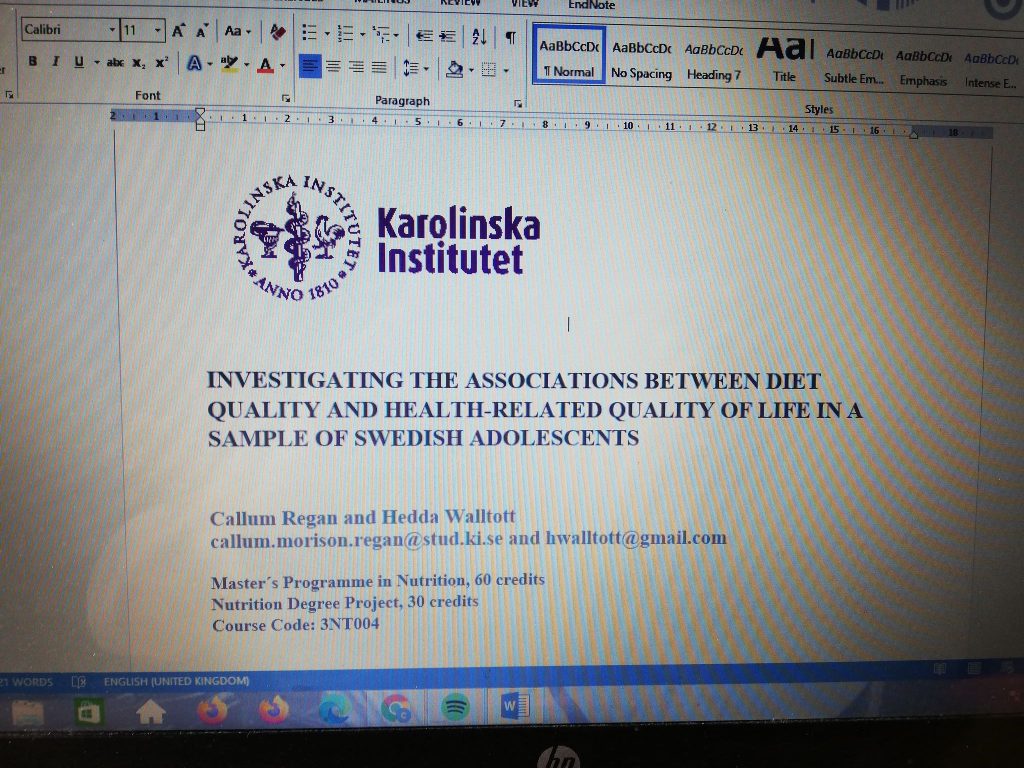Apply Title style

784,61
